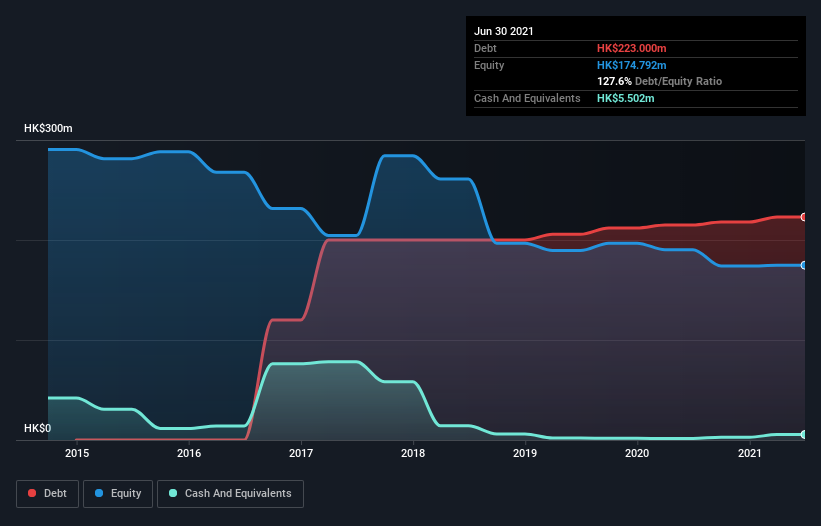Click the Equity row label in tooltip
The height and width of the screenshot is (526, 821).
point(489,65)
